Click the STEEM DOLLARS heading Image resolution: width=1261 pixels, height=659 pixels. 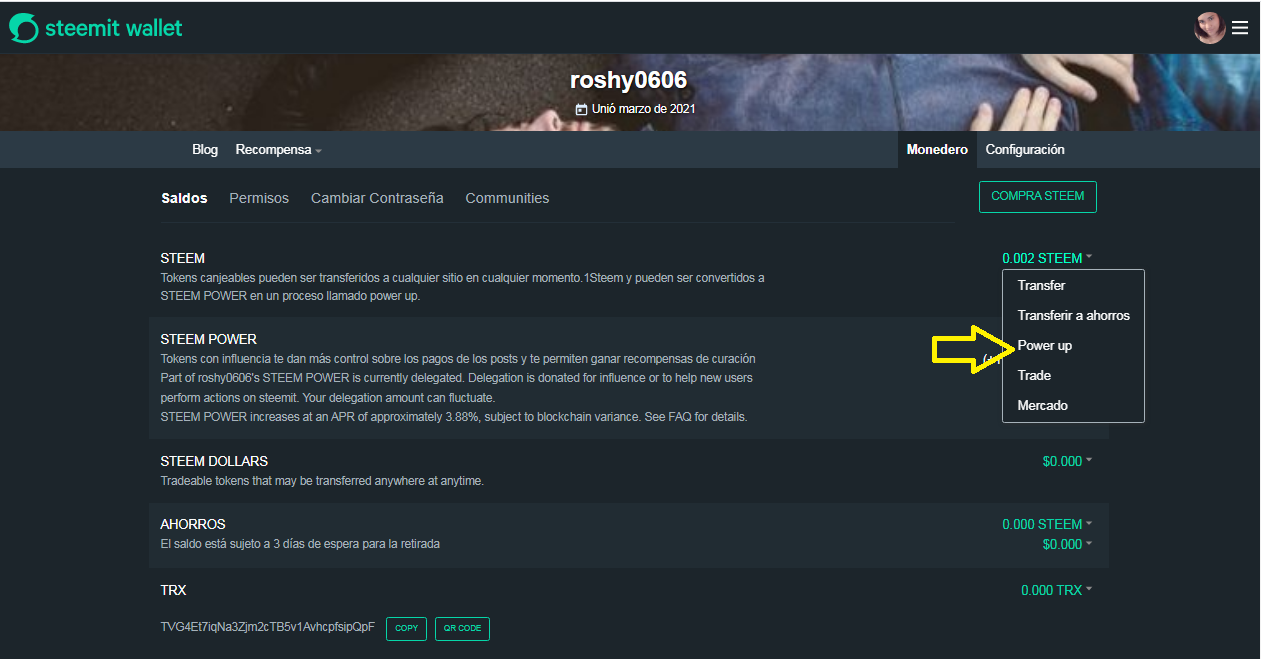[x=214, y=462]
